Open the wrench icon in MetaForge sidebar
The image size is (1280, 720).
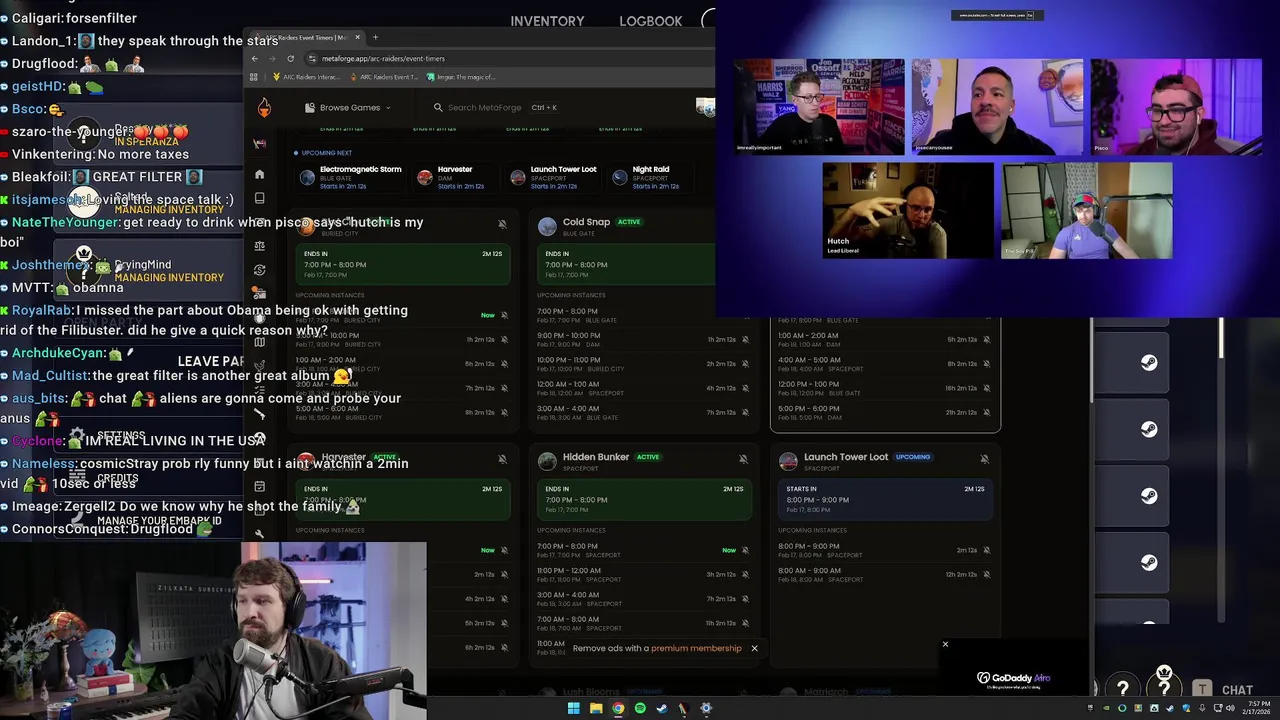(x=260, y=534)
